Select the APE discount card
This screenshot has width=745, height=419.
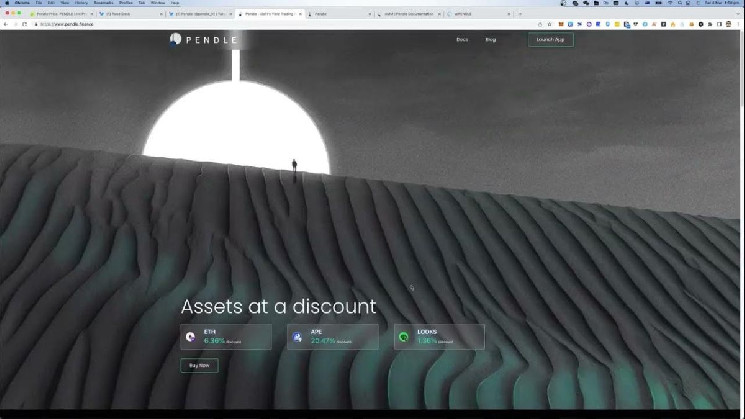333,337
